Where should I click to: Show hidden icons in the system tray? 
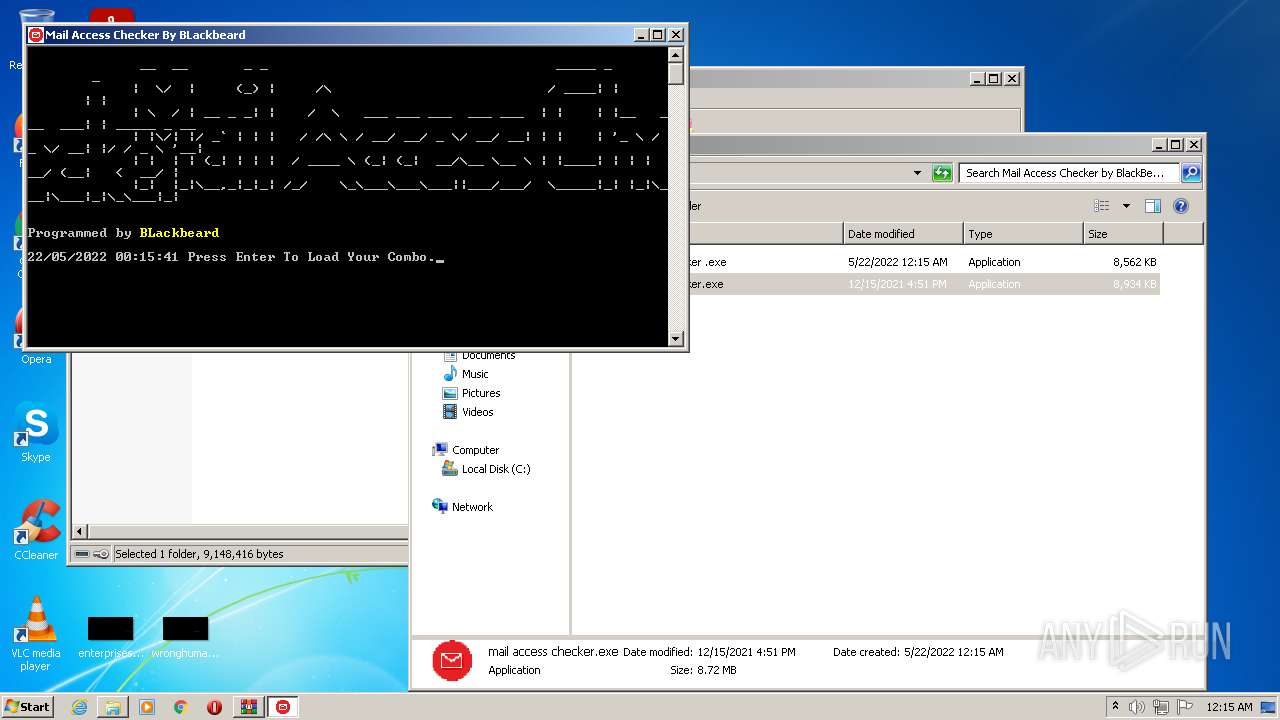pyautogui.click(x=1115, y=707)
